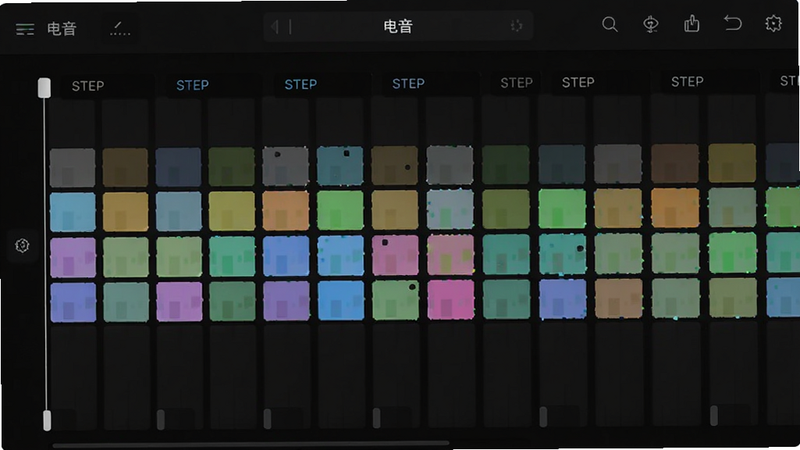
Task: Tap magenta pad, fourth row eighth column
Action: (451, 299)
